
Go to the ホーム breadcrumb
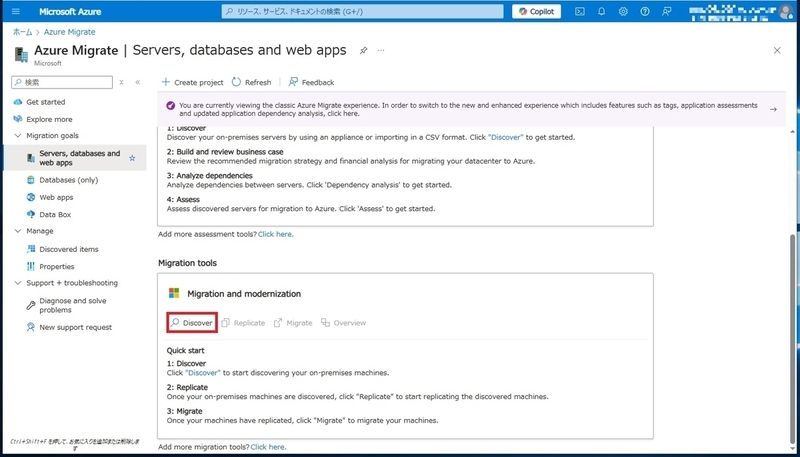[22, 32]
